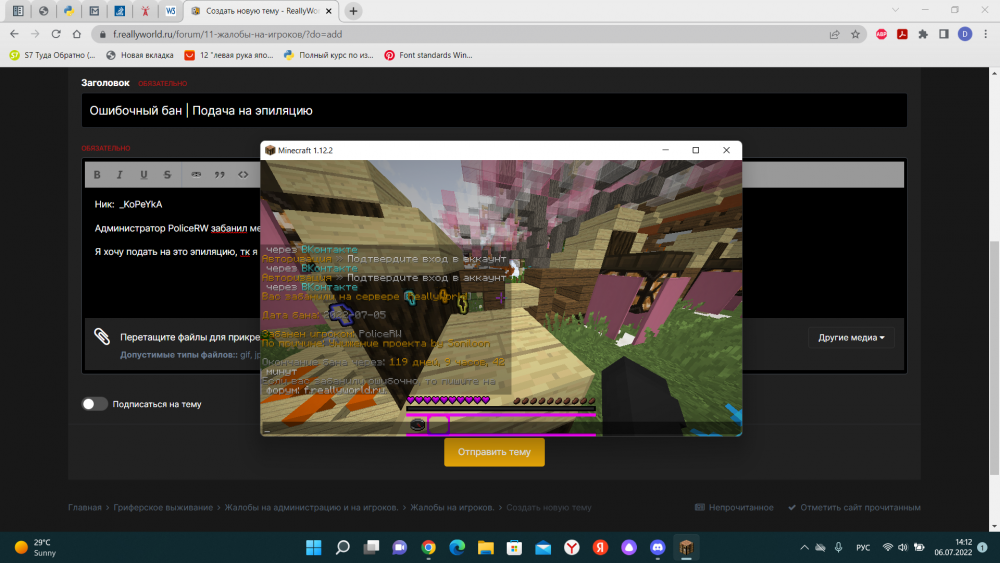Open 'Полный курс по из...' bookmark

click(x=329, y=55)
